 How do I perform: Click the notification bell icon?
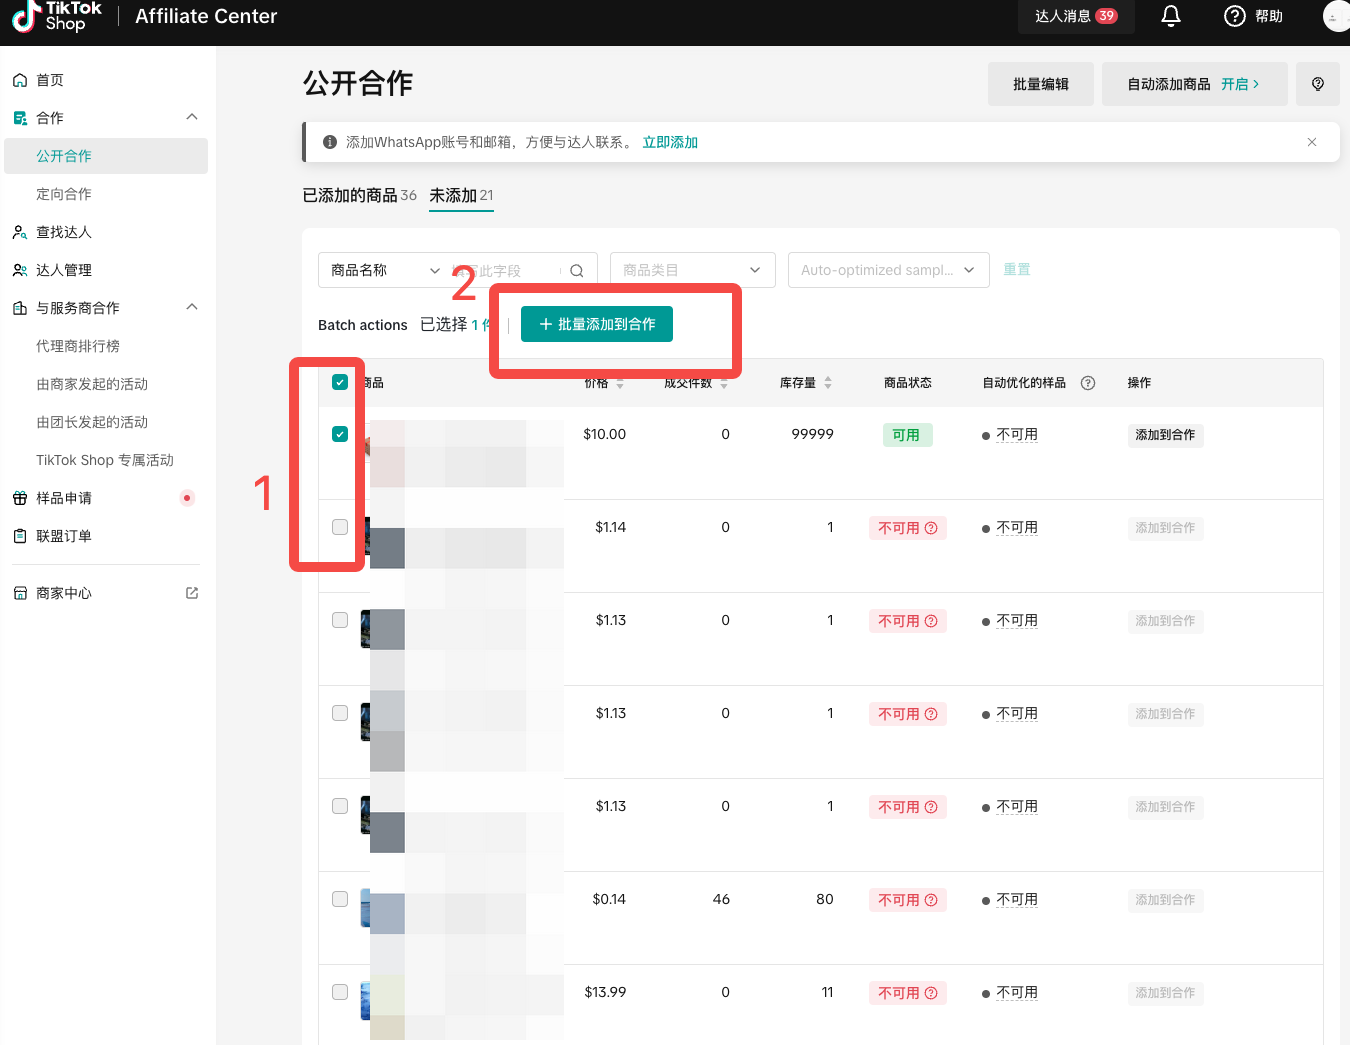pos(1171,16)
